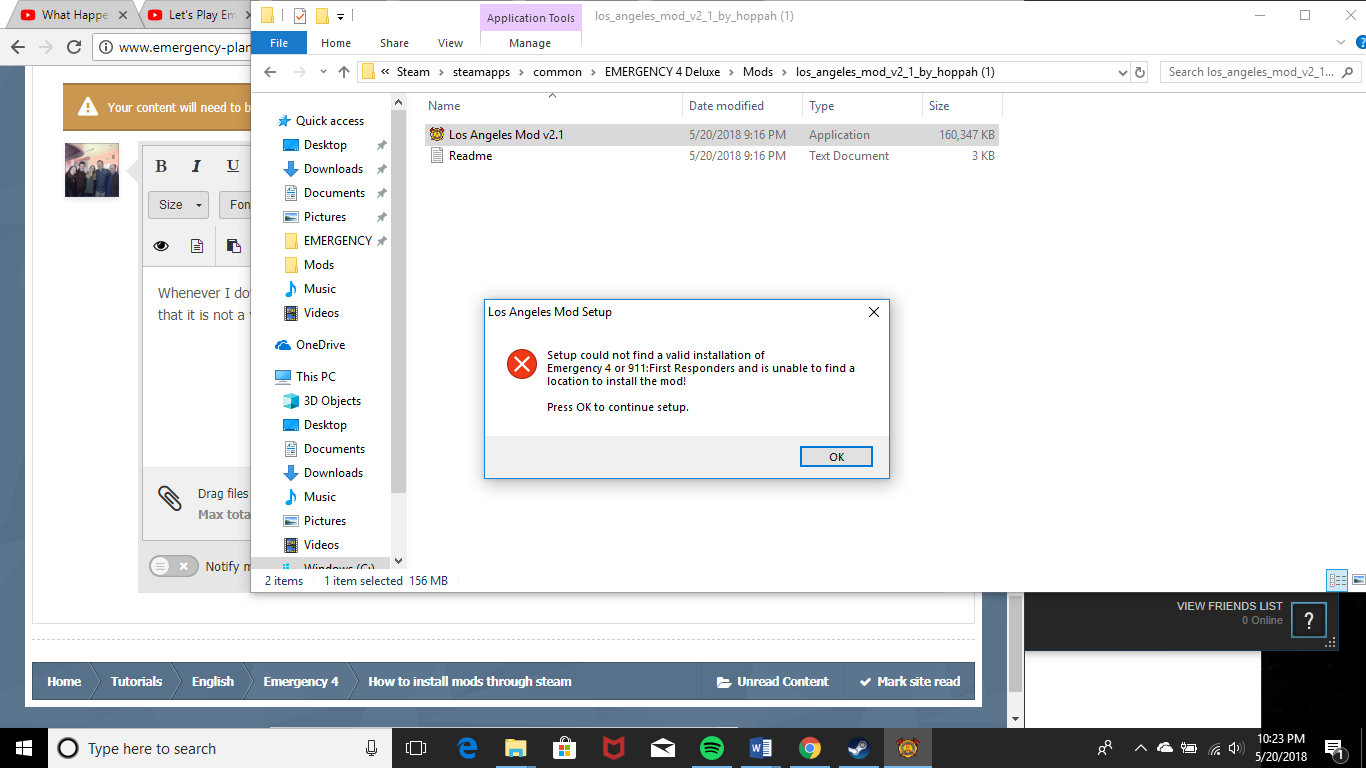Open pinned Downloads under Quick access
Viewport: 1366px width, 768px height.
coord(333,169)
